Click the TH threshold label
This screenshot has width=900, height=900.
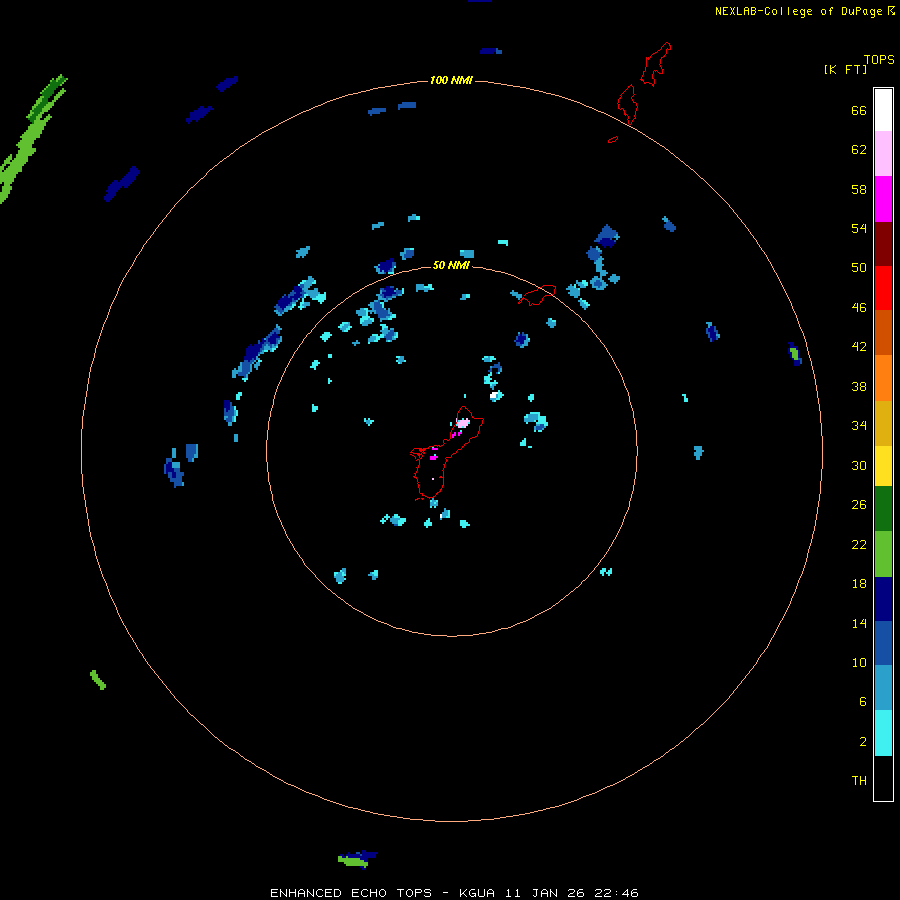click(x=859, y=781)
